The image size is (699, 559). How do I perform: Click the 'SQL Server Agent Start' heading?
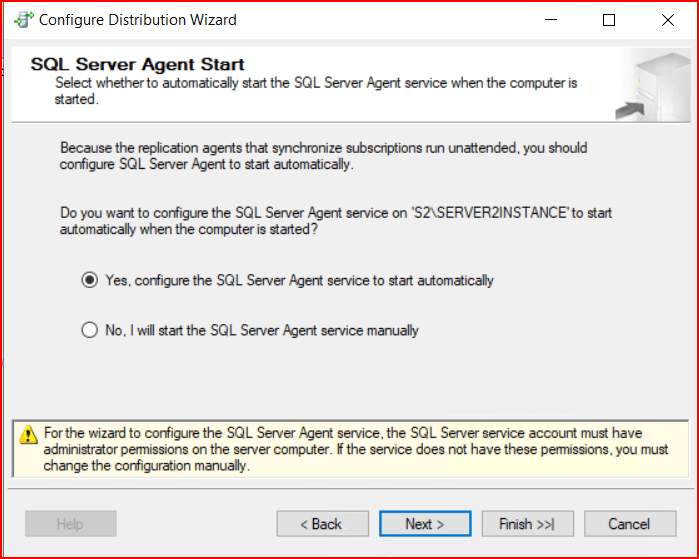point(137,64)
